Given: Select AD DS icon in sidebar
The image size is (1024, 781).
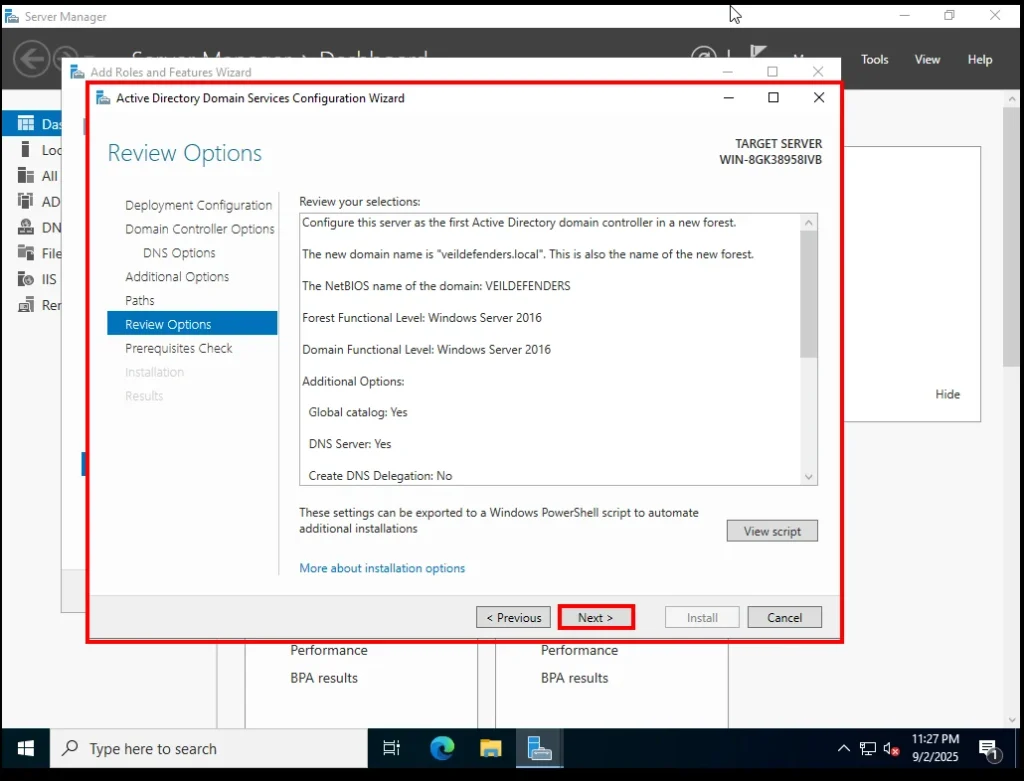Looking at the screenshot, I should (x=25, y=201).
